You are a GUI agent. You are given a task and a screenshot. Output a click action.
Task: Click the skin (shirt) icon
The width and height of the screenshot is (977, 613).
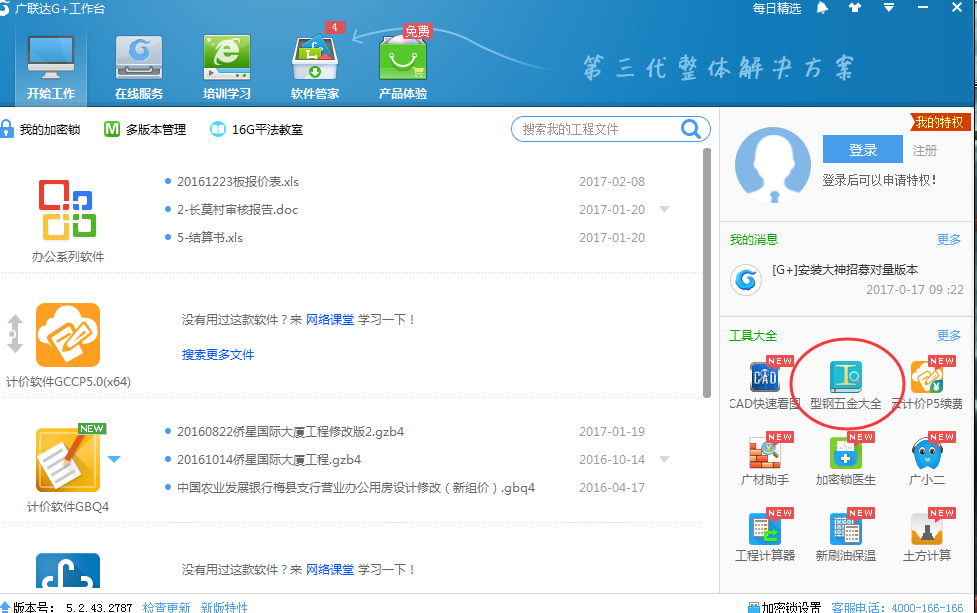coord(855,8)
